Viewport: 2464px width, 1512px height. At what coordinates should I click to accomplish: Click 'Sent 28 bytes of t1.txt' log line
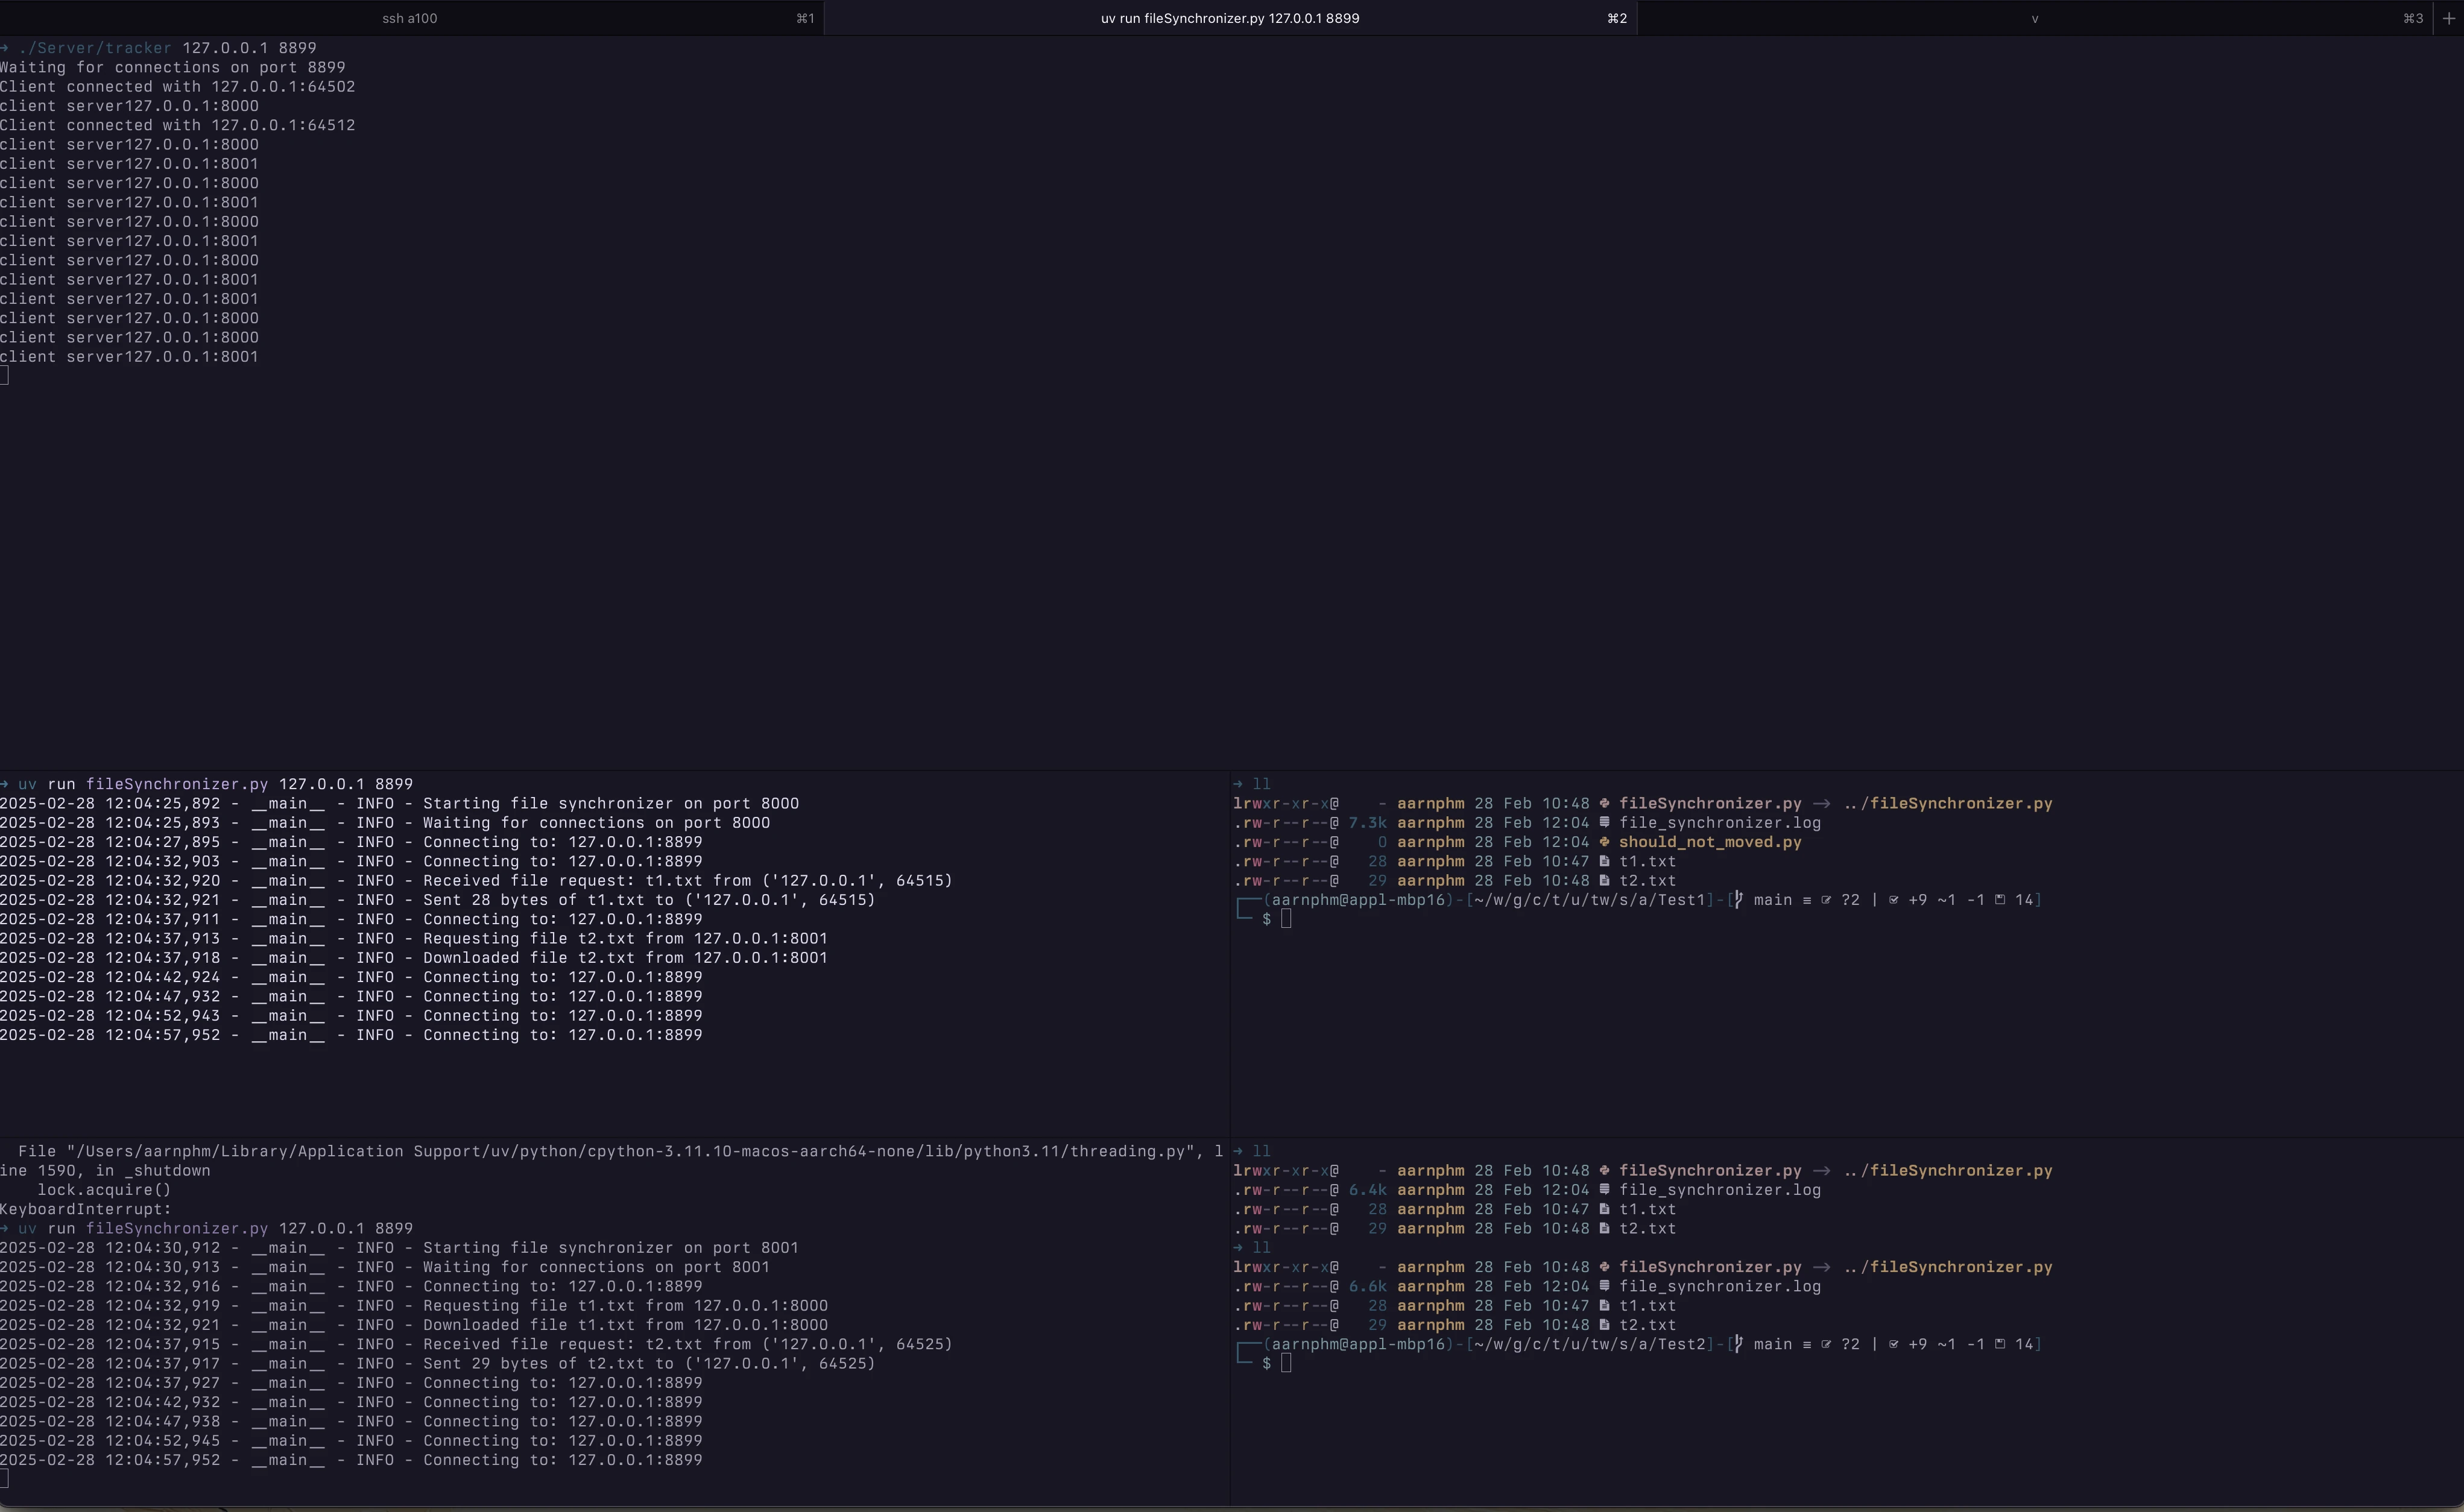point(438,900)
